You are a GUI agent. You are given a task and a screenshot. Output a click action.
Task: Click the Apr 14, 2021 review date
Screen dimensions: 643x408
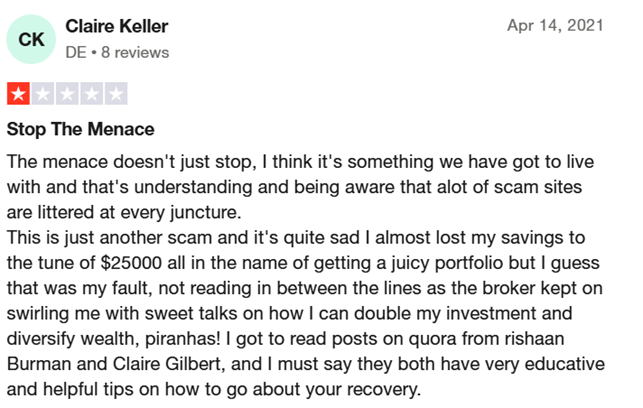[555, 27]
